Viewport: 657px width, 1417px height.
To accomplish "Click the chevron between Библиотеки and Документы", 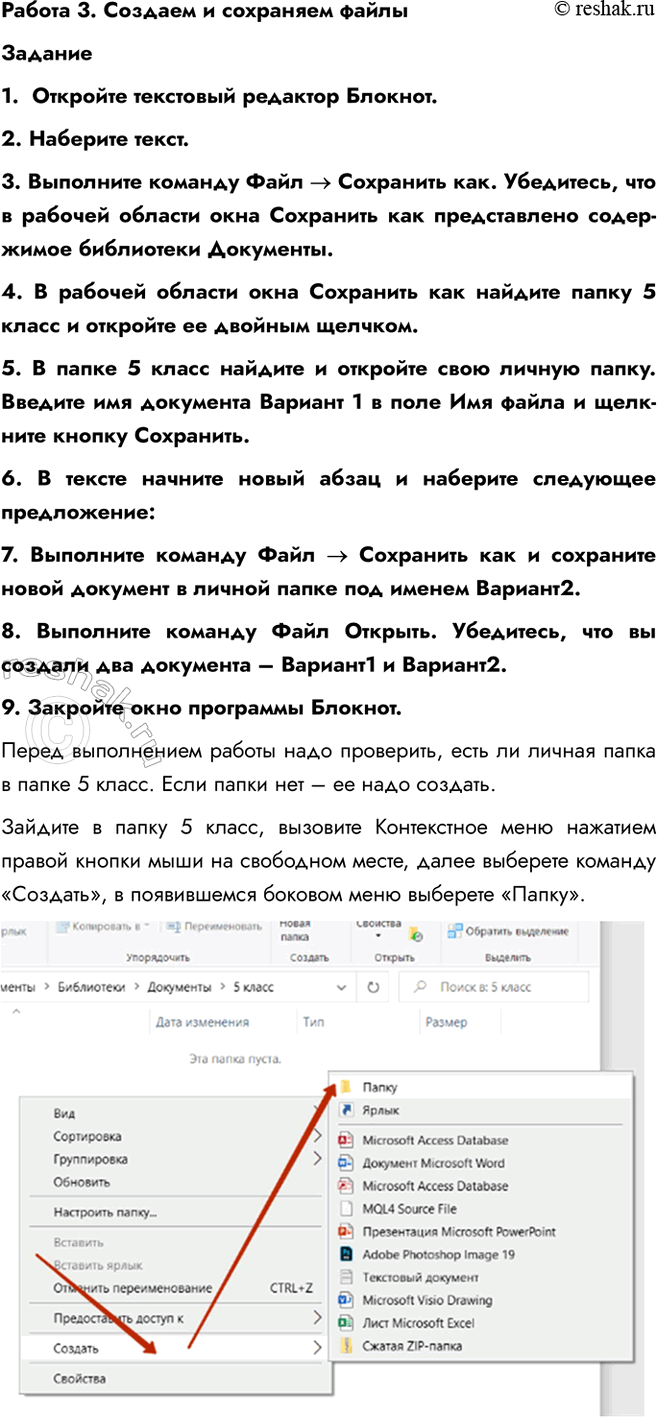I will [137, 987].
